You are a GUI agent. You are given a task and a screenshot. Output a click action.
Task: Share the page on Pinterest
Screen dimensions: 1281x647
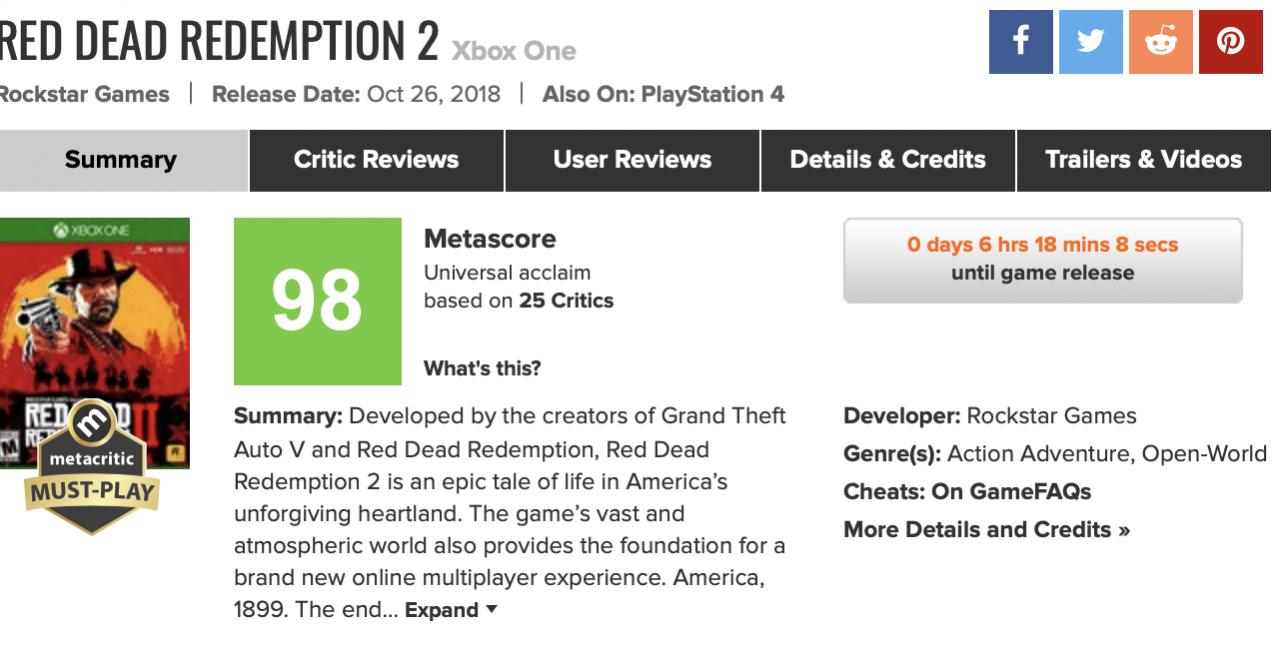click(1230, 42)
